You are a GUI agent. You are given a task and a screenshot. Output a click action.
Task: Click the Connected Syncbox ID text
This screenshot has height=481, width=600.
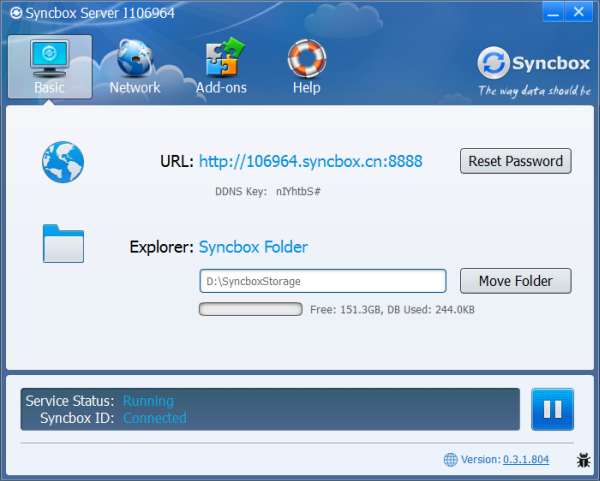155,418
